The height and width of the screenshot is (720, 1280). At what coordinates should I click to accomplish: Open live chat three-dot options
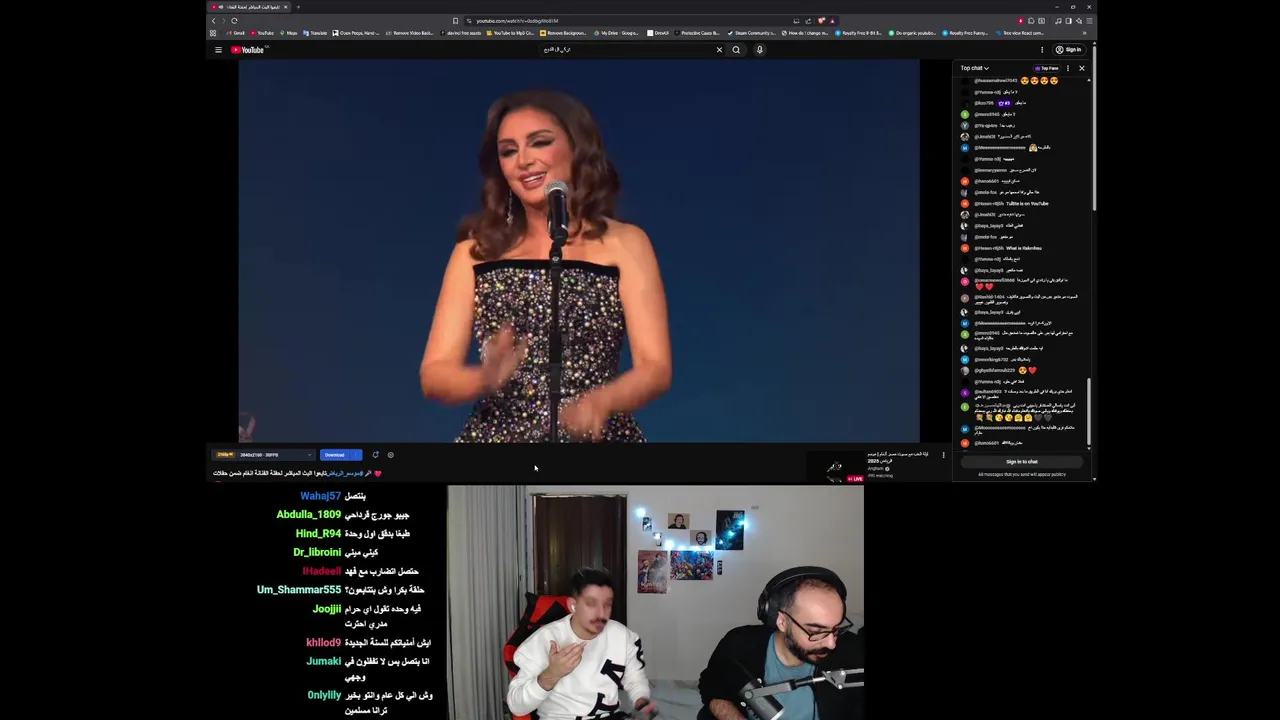pos(1068,68)
